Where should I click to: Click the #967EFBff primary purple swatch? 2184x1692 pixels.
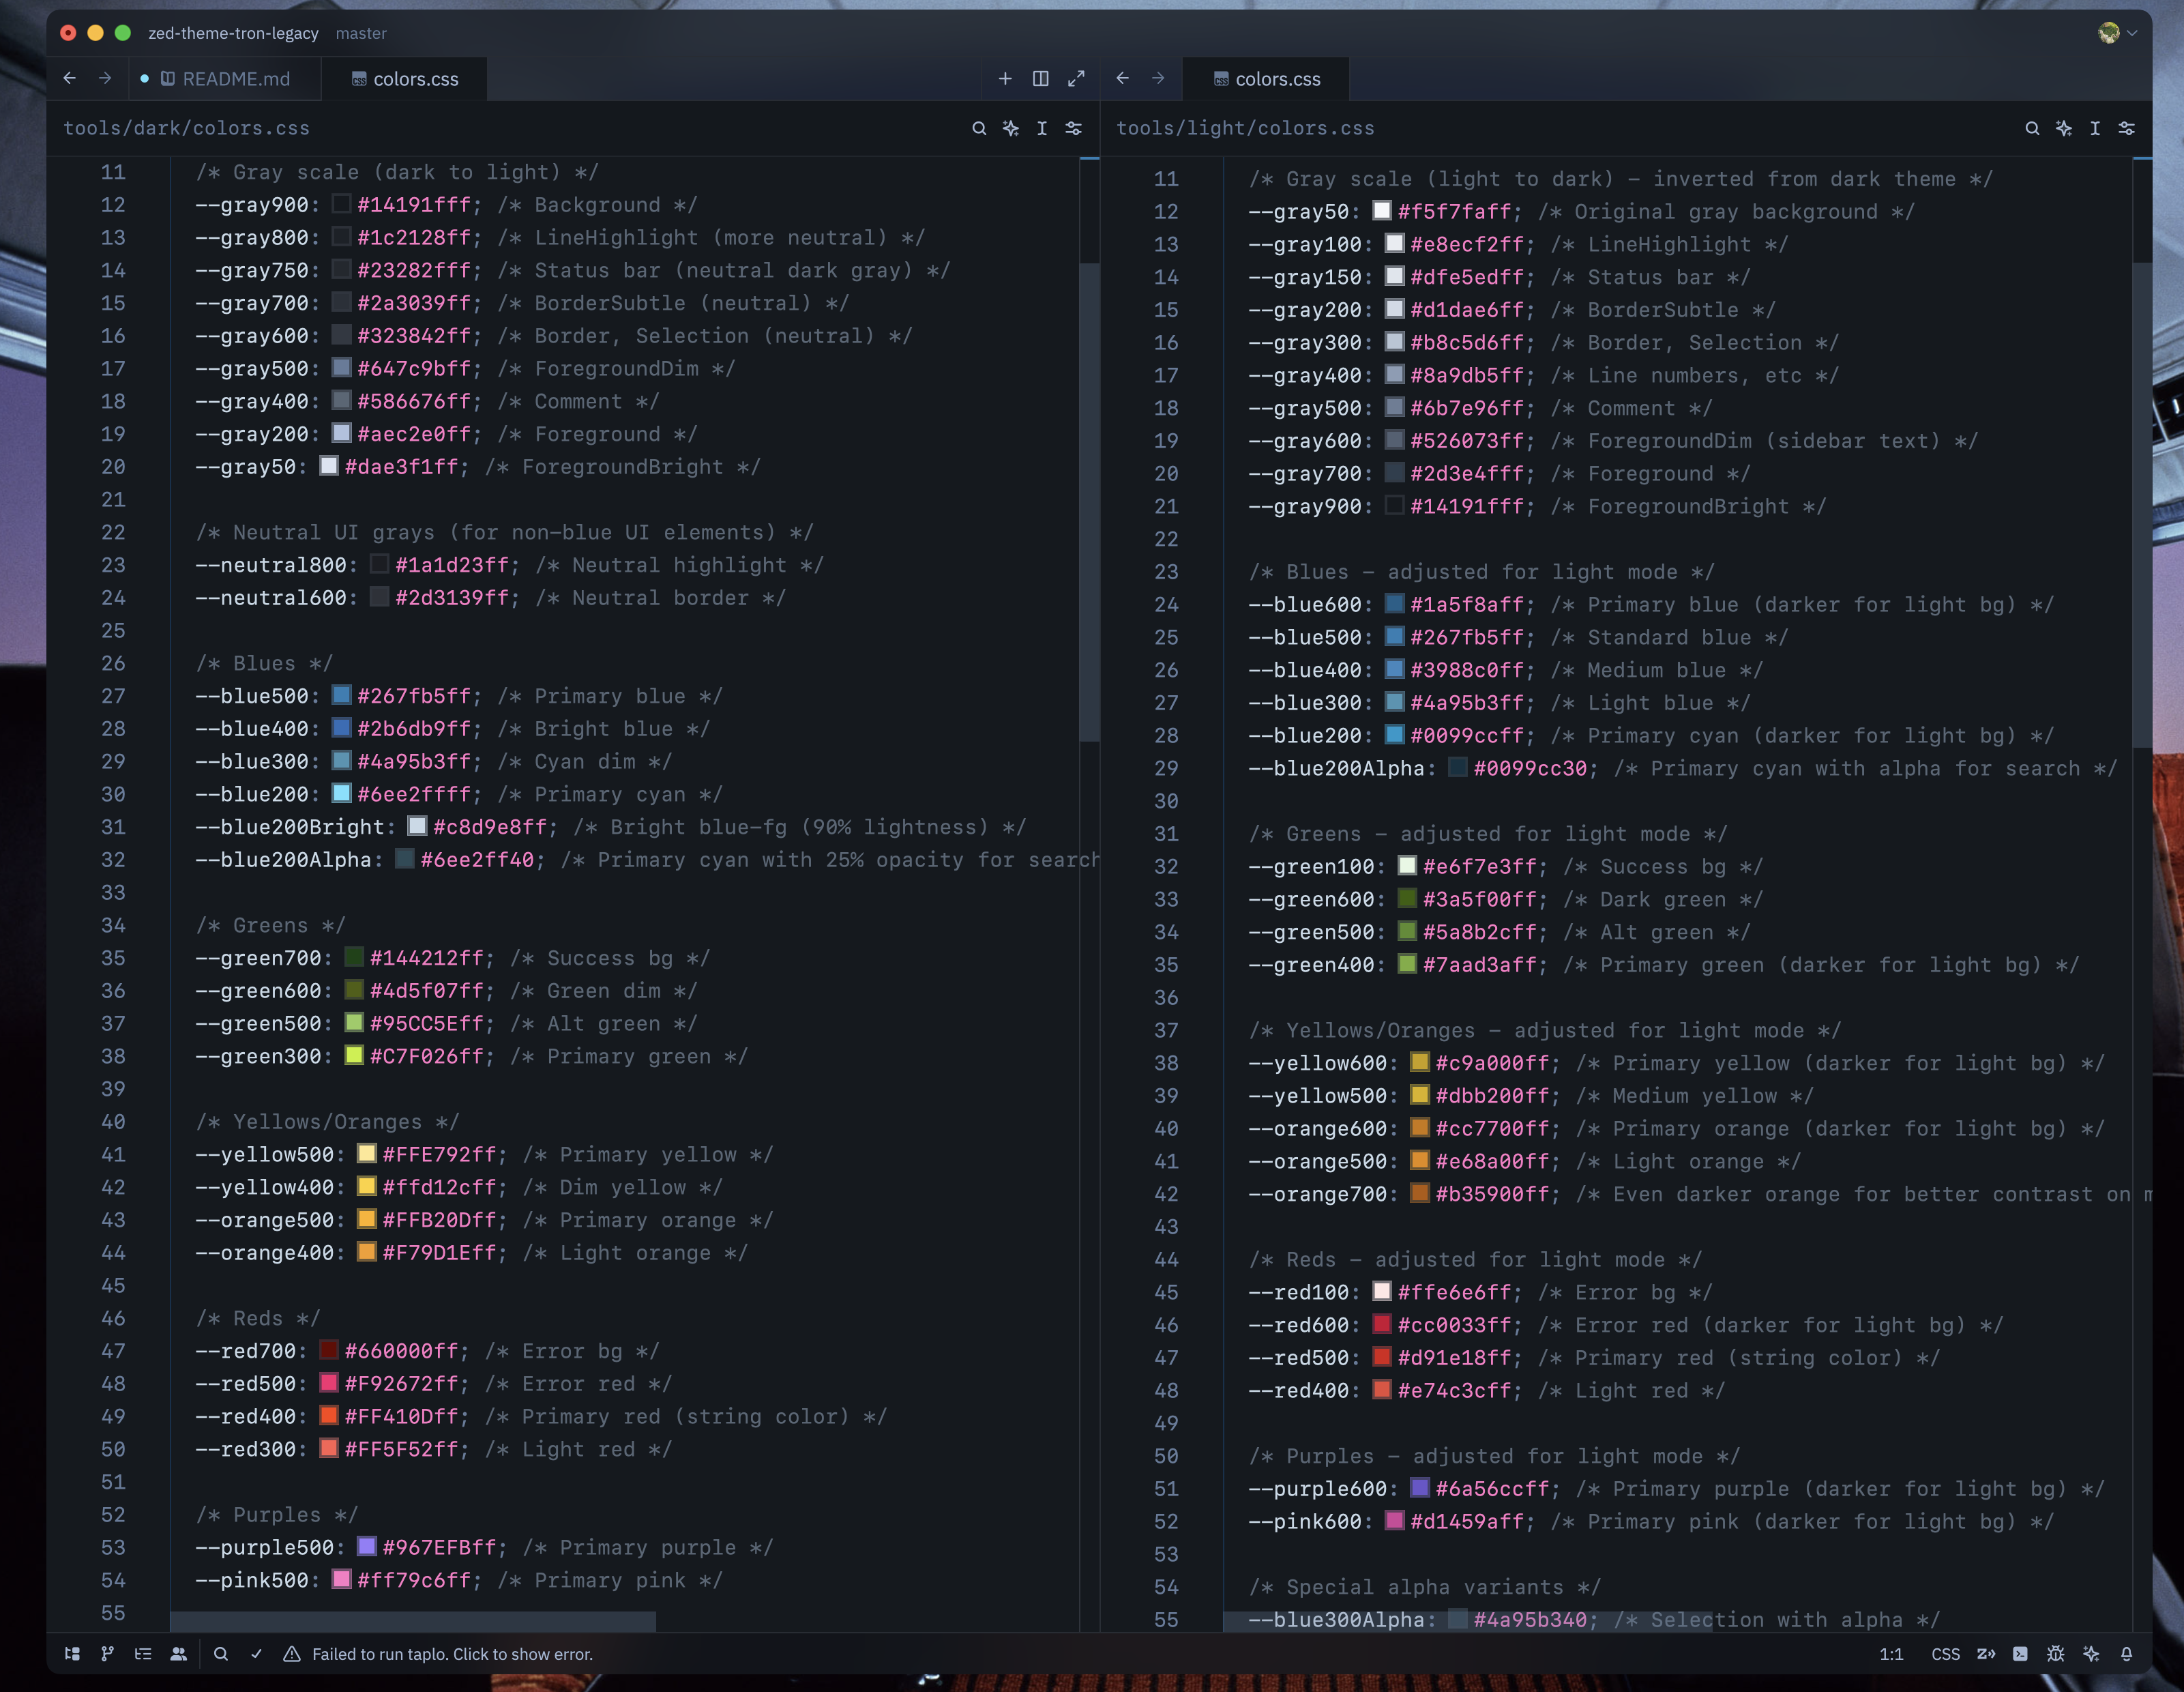[367, 1547]
